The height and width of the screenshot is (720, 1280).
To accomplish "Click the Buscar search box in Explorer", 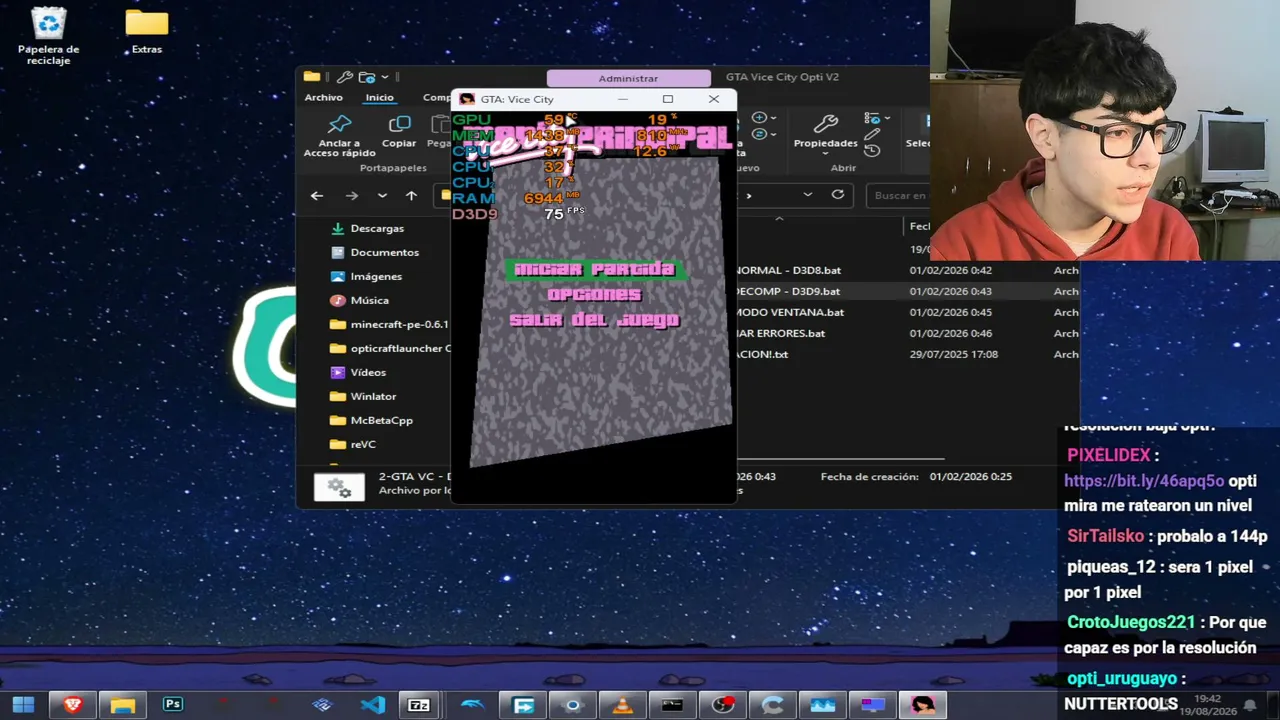I will [898, 195].
